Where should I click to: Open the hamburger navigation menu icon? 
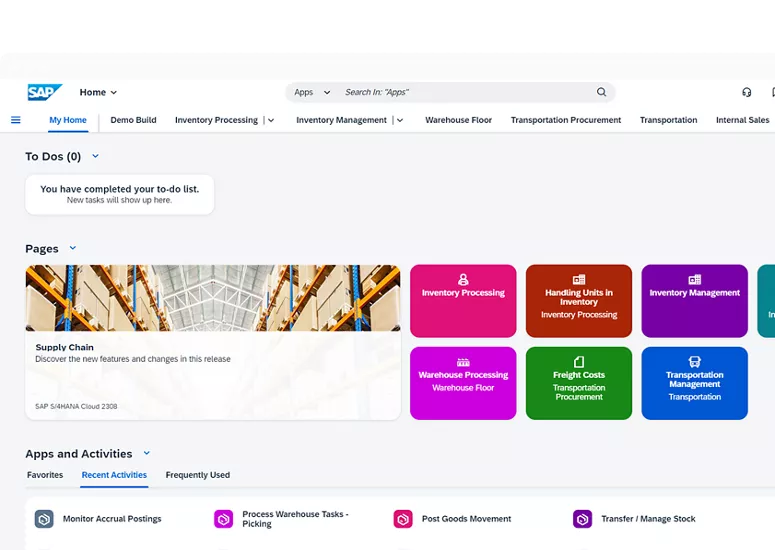15,120
